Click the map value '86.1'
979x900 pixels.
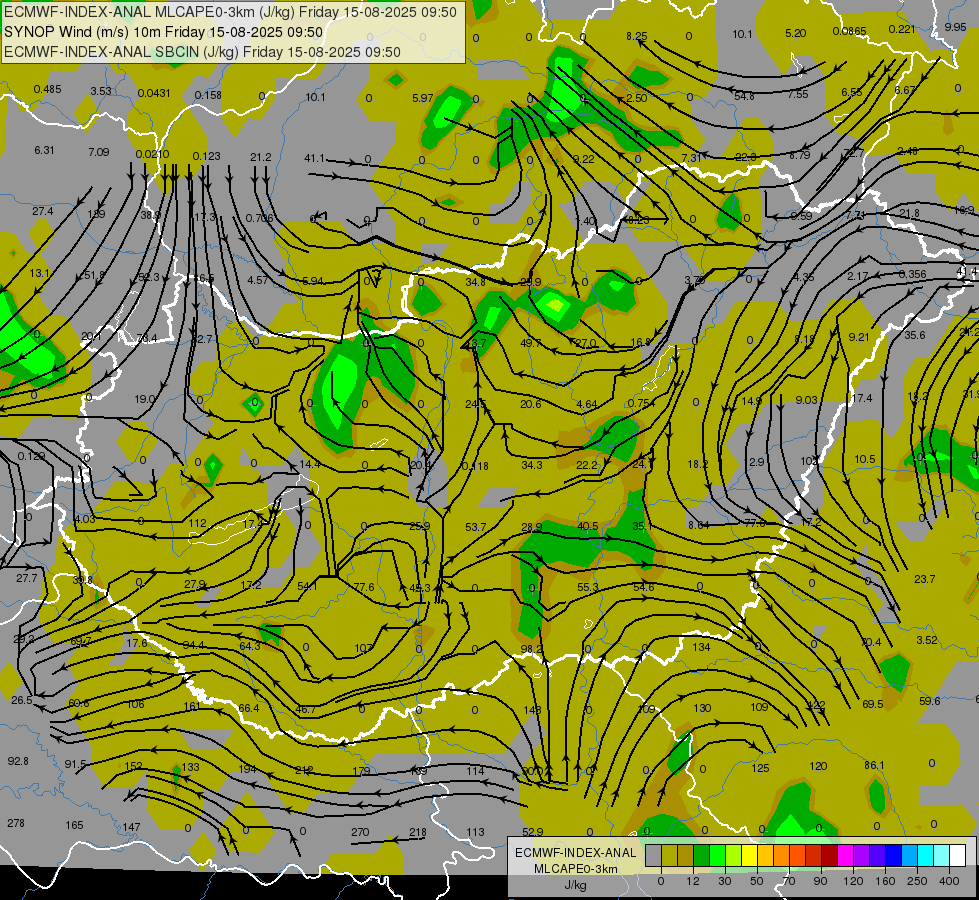coord(874,765)
